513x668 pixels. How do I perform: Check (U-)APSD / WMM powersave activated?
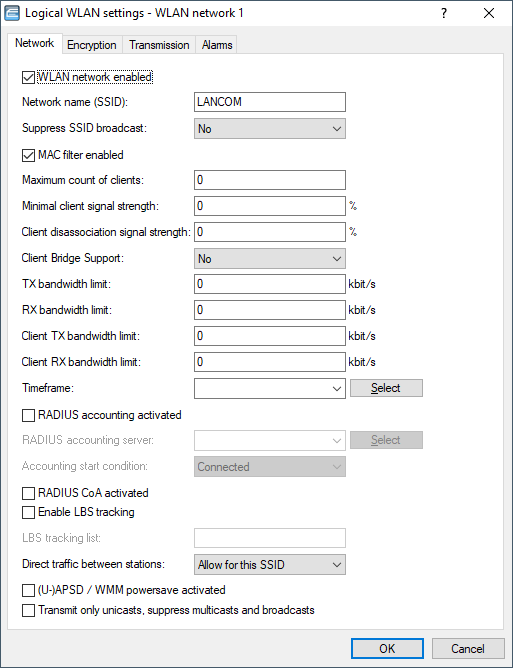[x=29, y=590]
